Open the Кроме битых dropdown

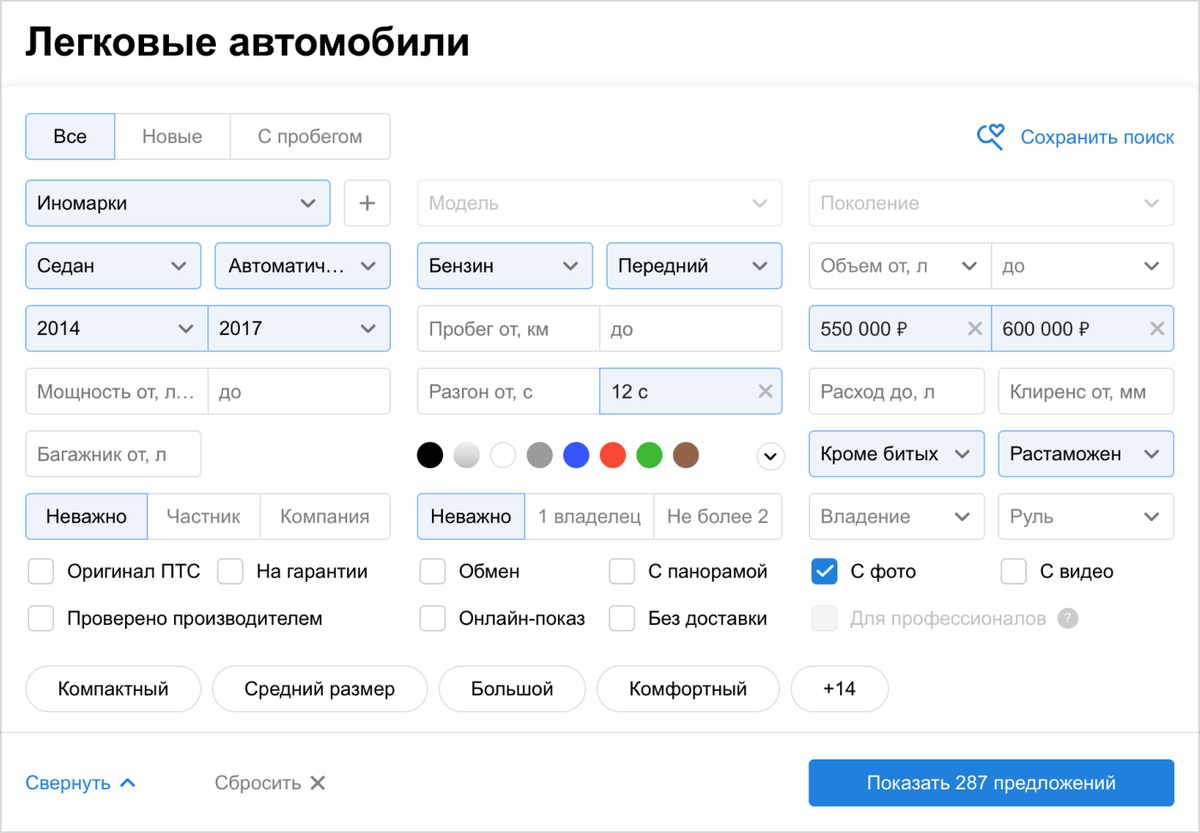897,454
